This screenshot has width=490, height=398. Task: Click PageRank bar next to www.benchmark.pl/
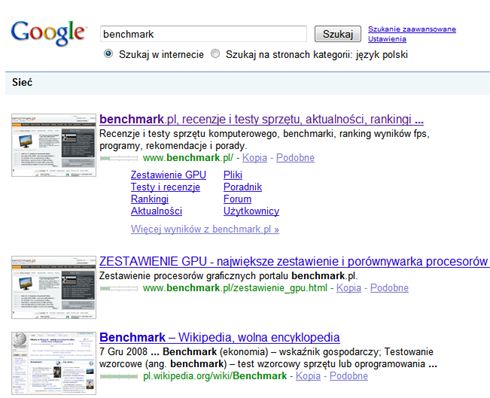point(119,158)
